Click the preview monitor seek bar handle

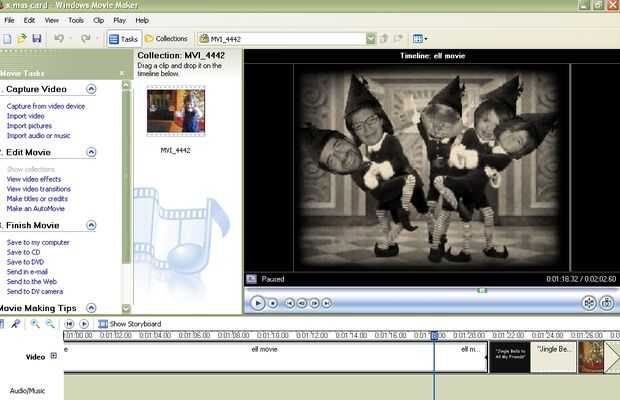(x=481, y=291)
